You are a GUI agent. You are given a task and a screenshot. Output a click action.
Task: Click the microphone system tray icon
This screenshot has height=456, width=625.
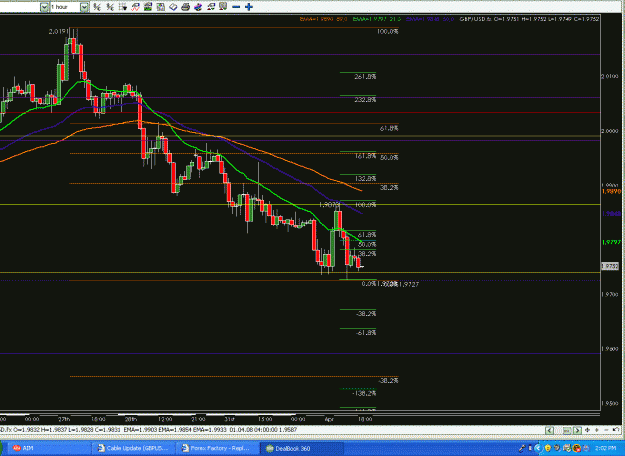coord(522,448)
